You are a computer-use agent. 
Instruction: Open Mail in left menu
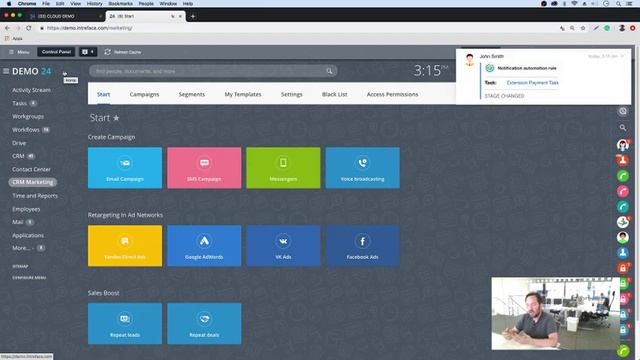[x=18, y=222]
